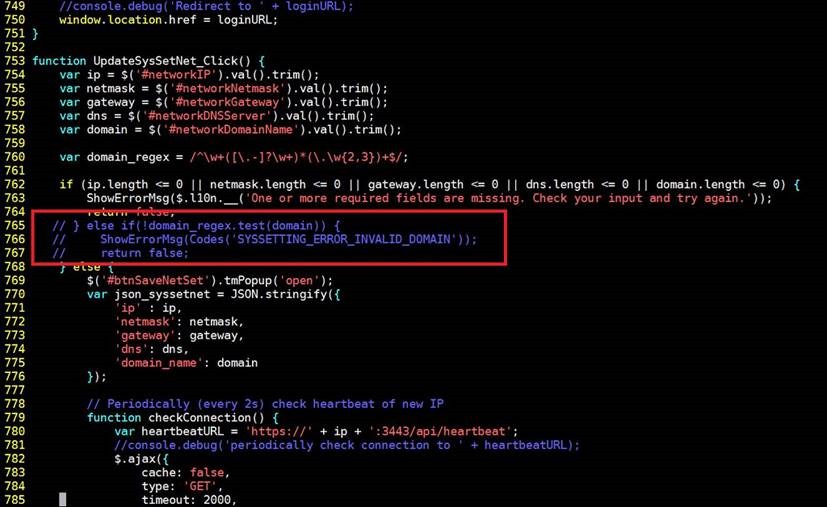Viewport: 827px width, 507px height.
Task: Click the 'Periodically check heartbeat' comment
Action: (x=265, y=404)
